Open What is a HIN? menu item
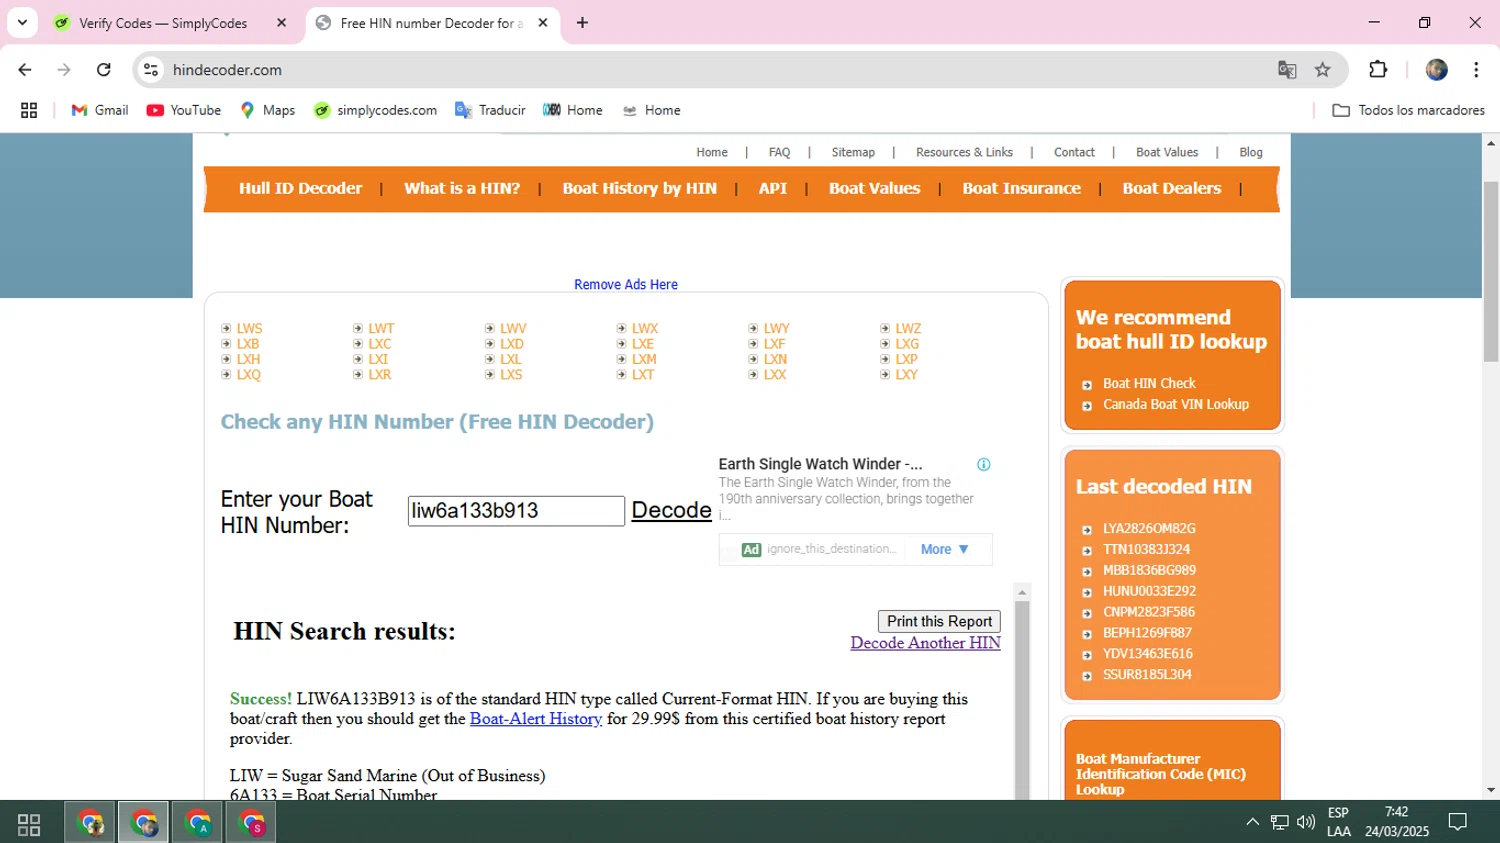This screenshot has height=843, width=1500. coord(462,188)
